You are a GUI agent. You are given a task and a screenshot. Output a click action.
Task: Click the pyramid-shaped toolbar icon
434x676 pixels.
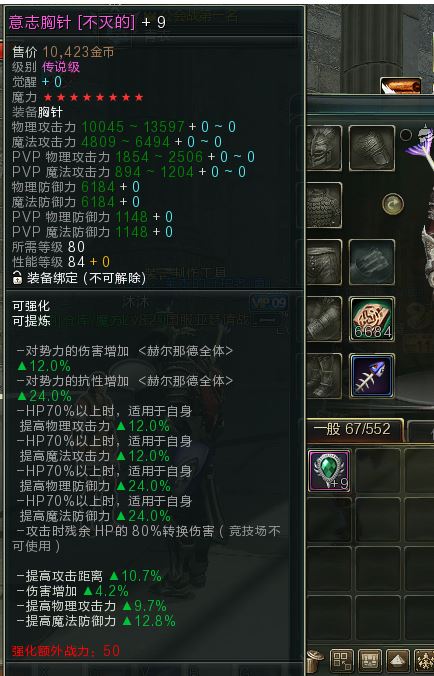point(397,660)
